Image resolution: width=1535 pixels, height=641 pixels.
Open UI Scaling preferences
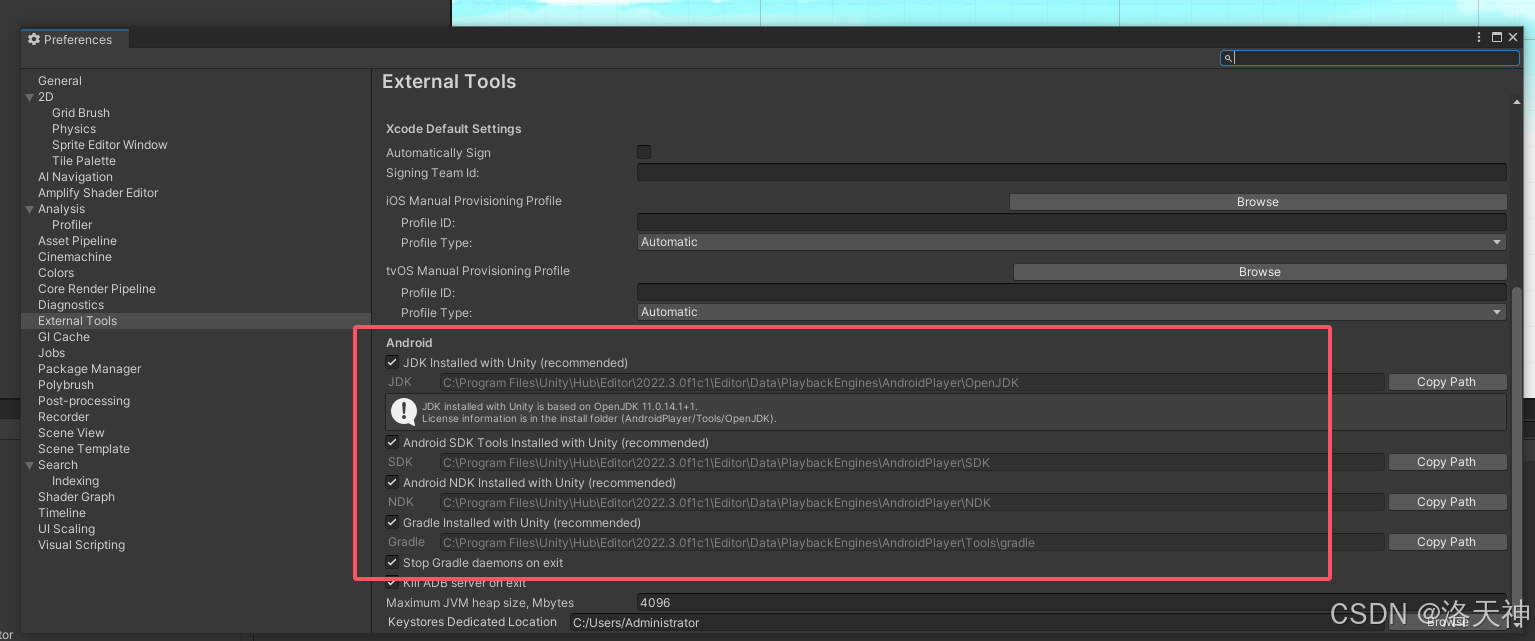[67, 529]
